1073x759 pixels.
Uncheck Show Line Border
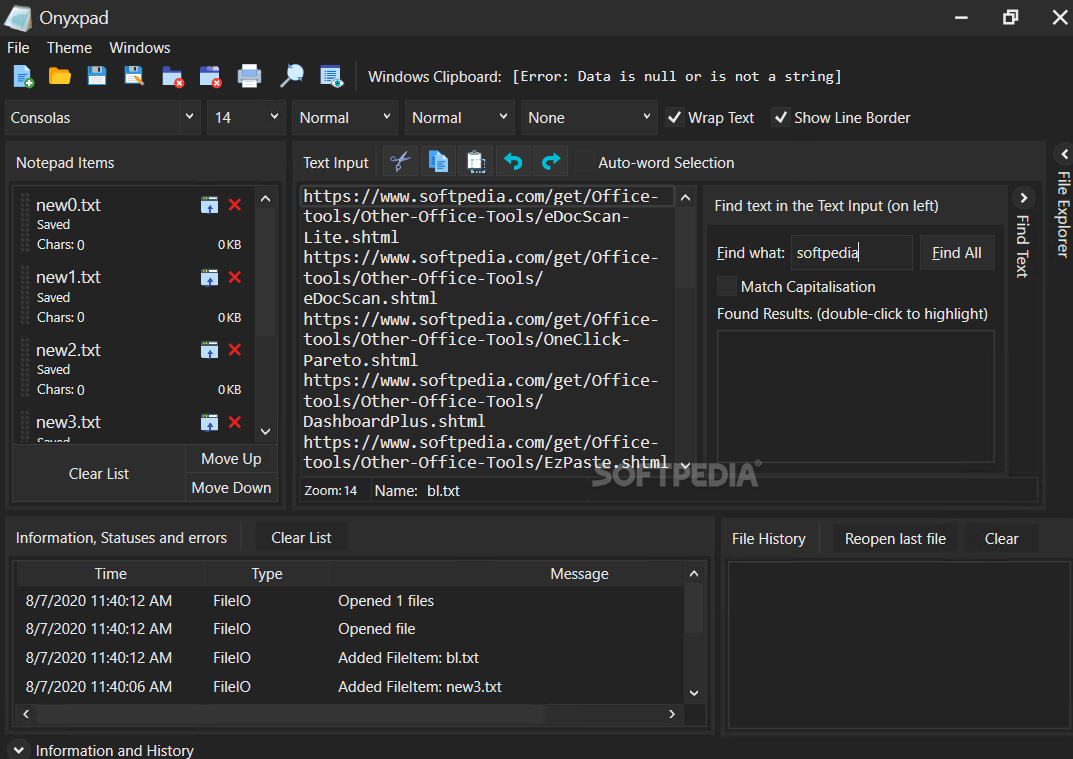tap(781, 118)
